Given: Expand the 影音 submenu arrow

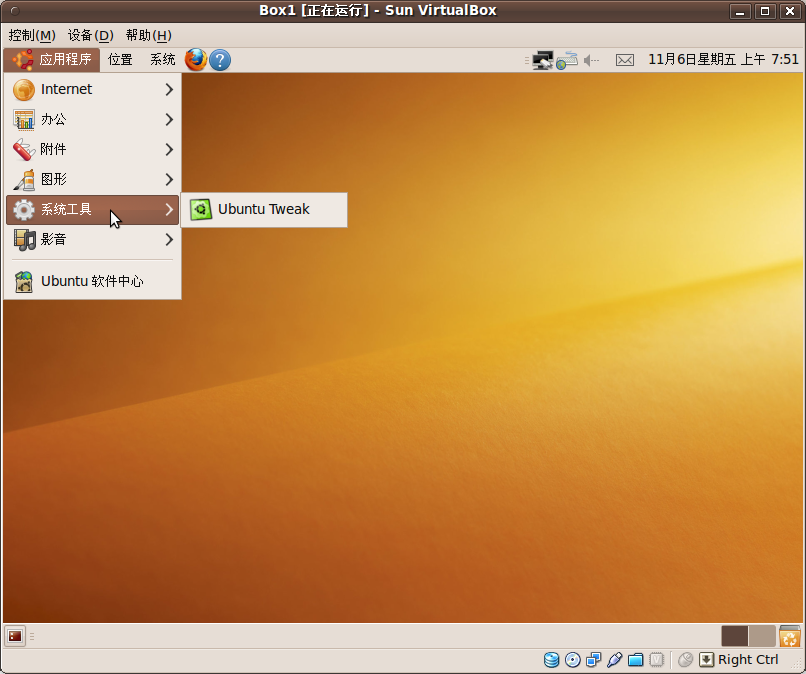Looking at the screenshot, I should coord(169,240).
